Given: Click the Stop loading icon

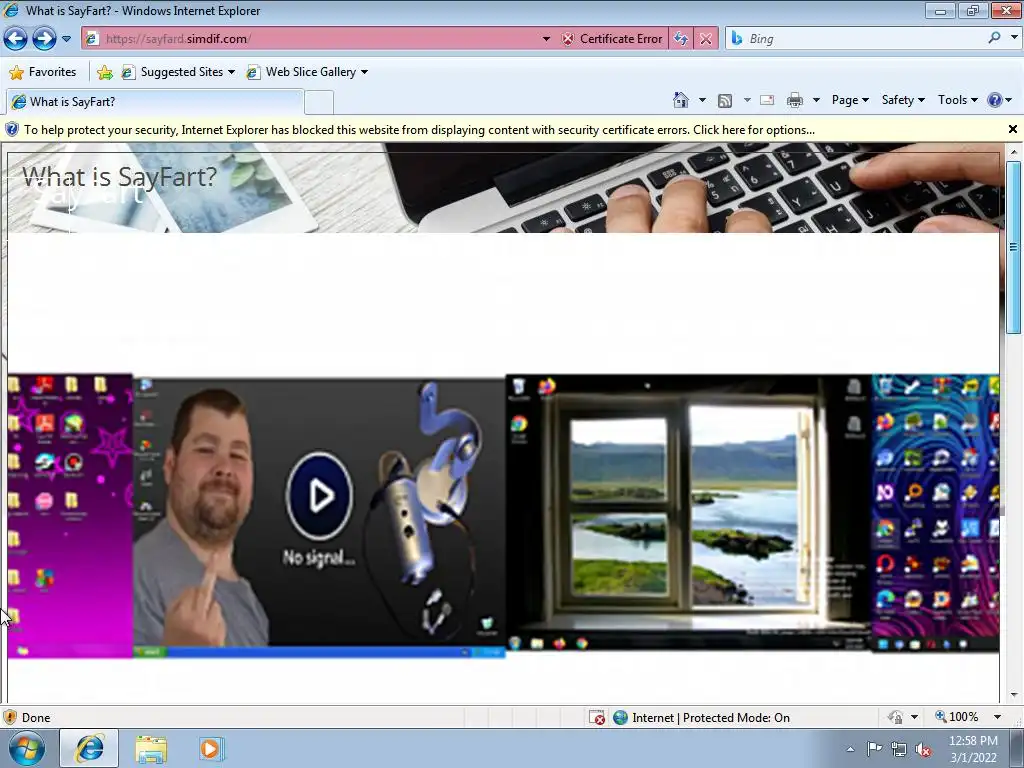Looking at the screenshot, I should 706,39.
